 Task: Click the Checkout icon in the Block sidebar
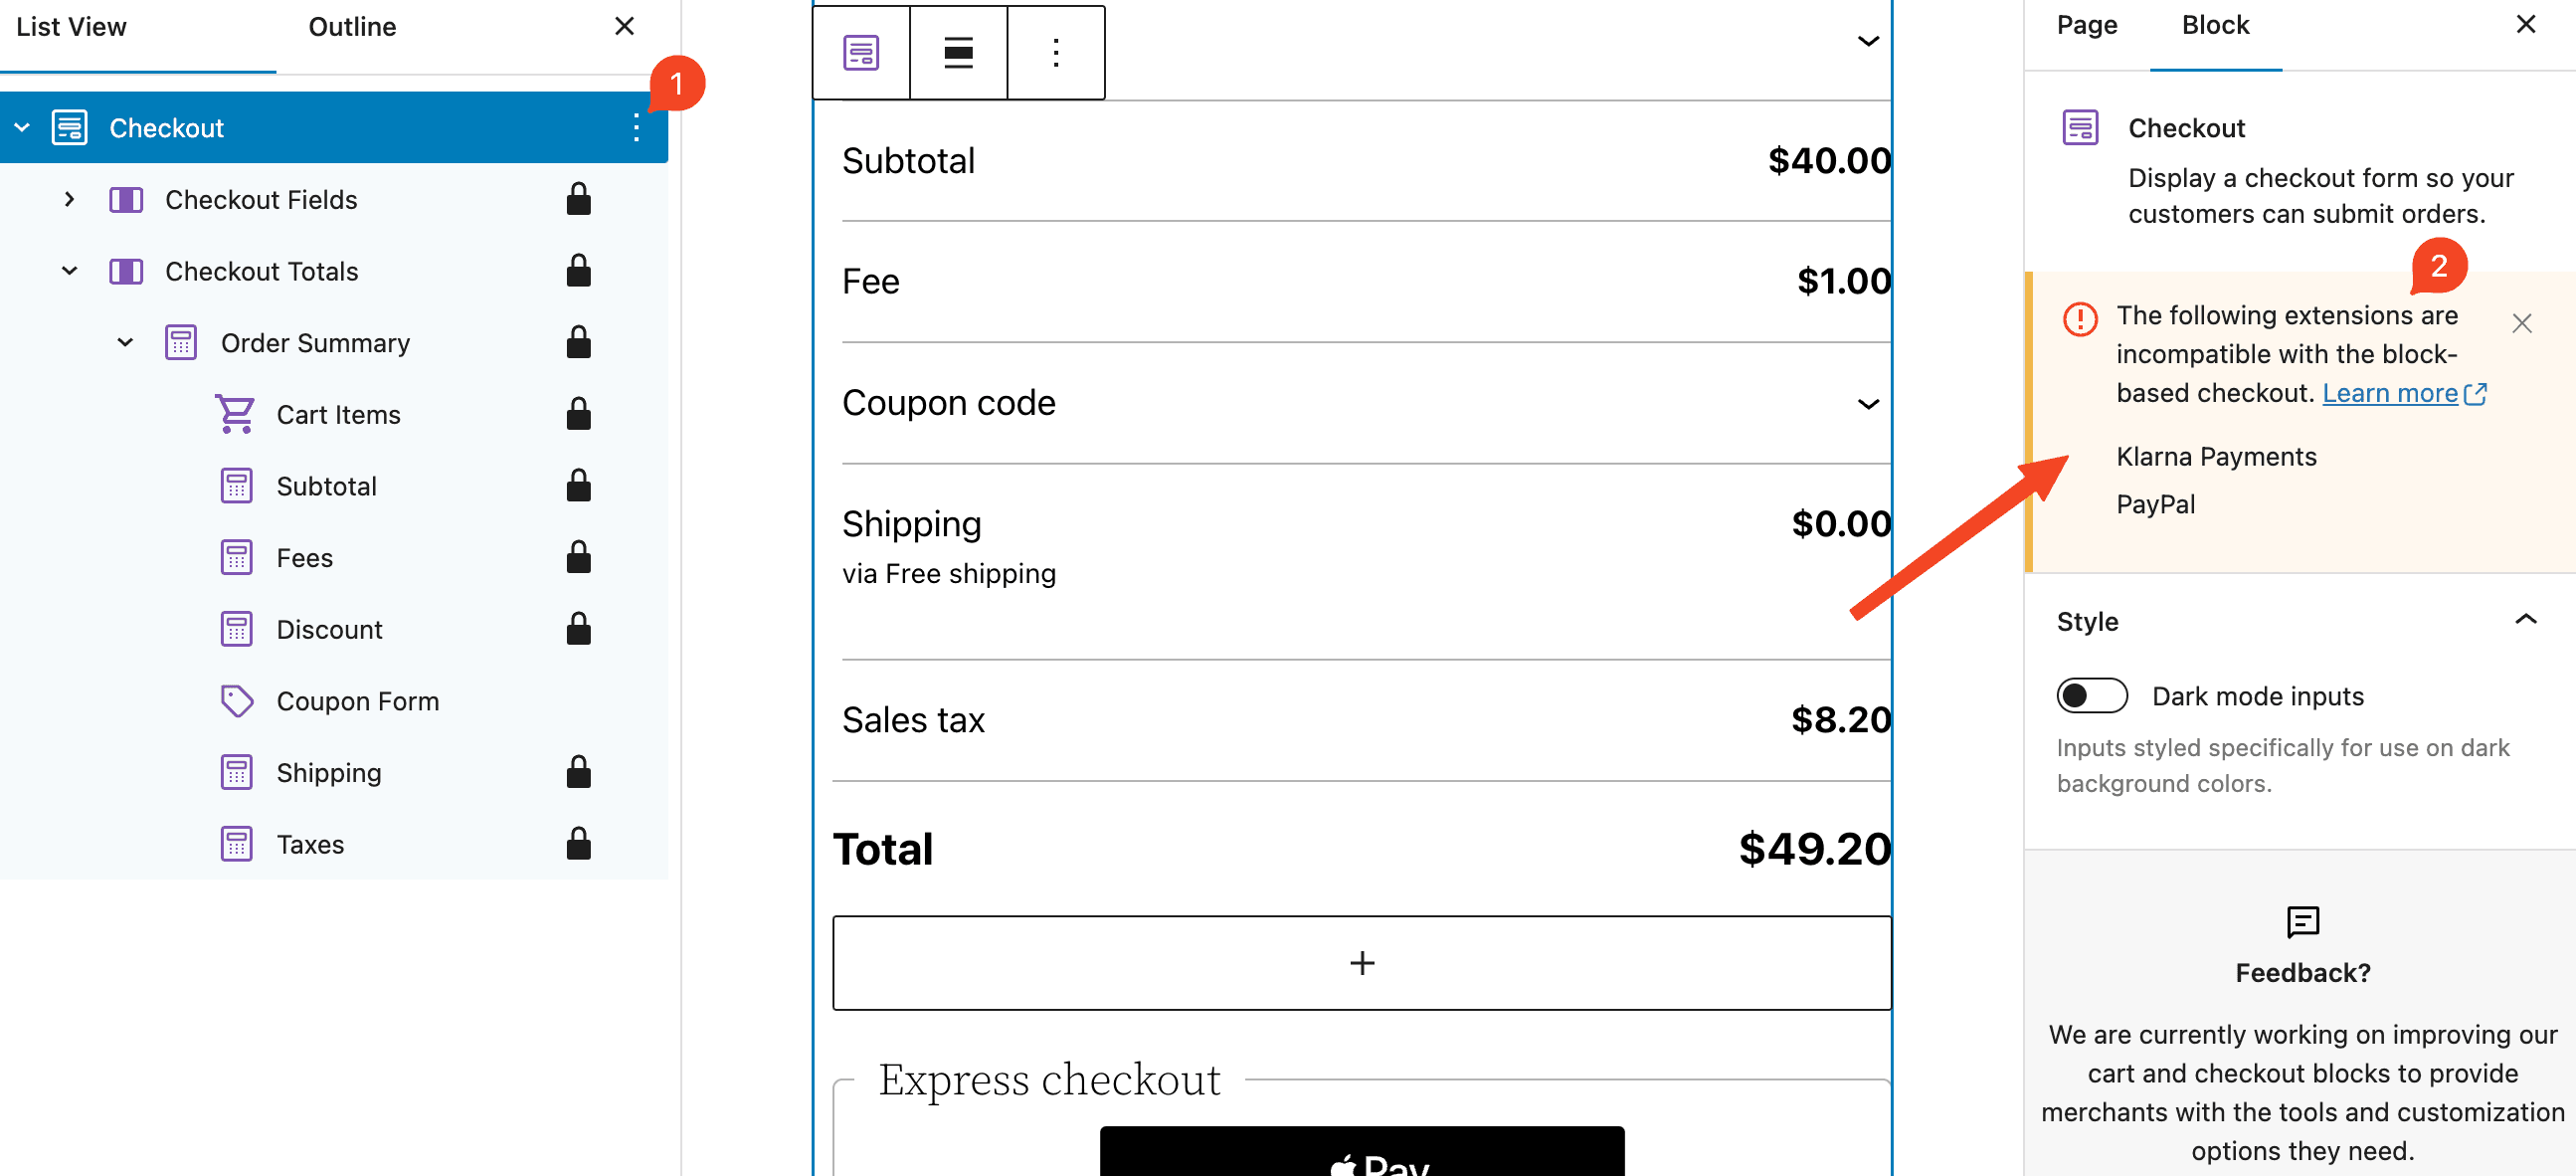(2080, 126)
